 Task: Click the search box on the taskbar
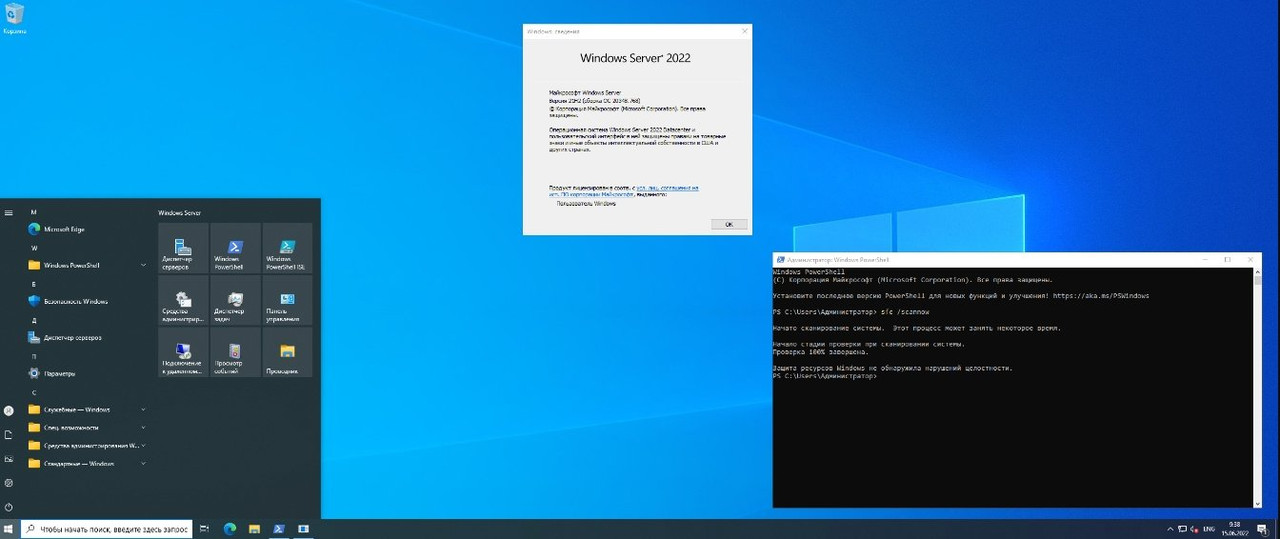(105, 528)
